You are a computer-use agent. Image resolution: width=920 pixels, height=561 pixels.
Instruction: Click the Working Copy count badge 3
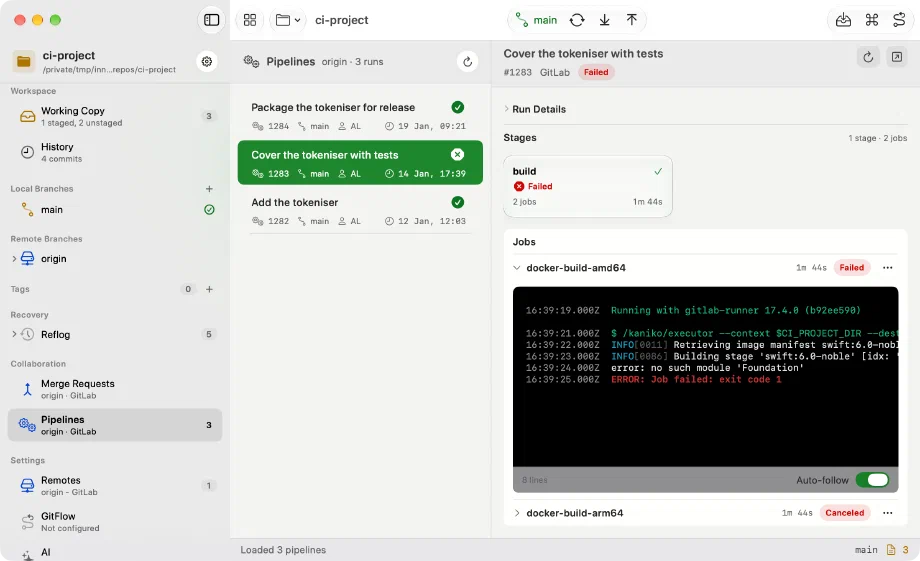208,116
